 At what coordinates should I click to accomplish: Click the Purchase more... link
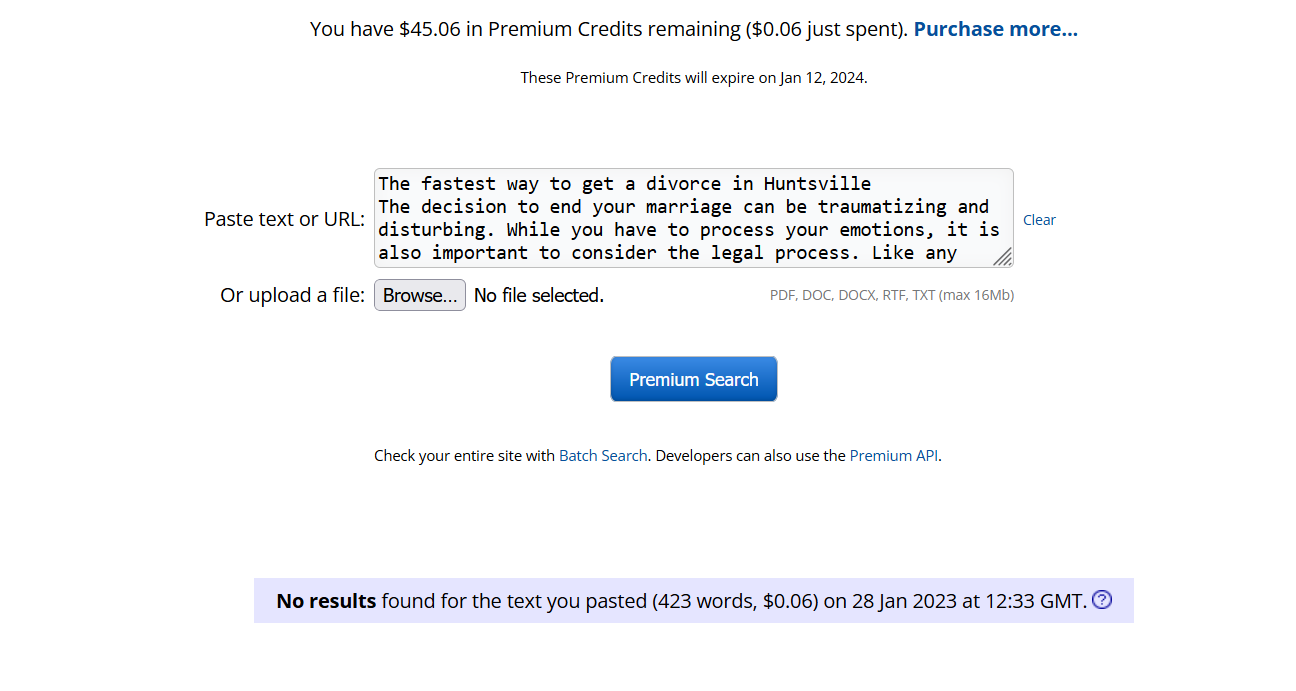[x=995, y=29]
